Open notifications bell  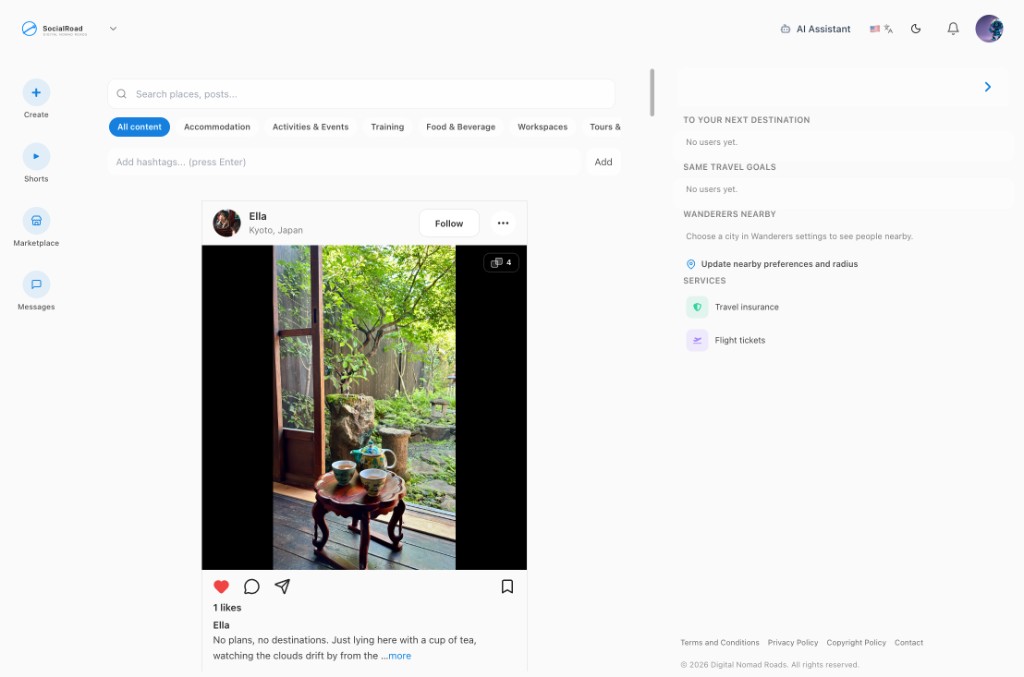click(953, 29)
